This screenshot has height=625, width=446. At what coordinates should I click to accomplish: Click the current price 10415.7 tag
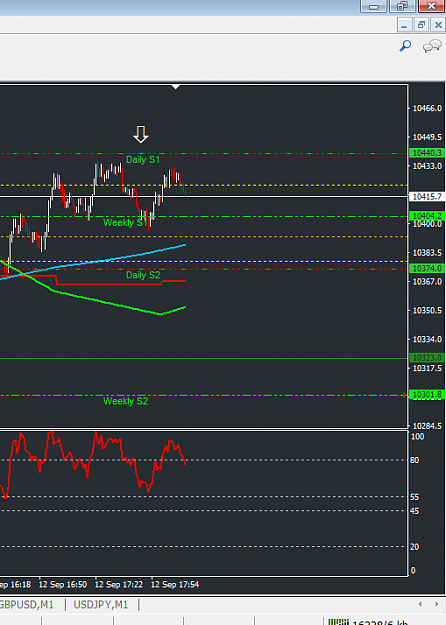(427, 197)
